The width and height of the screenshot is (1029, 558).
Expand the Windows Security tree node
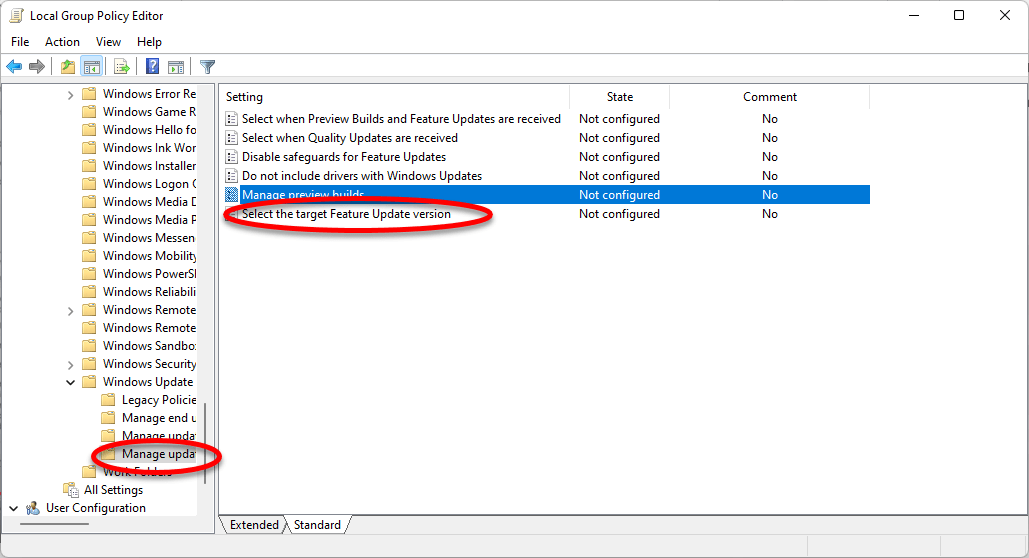point(70,365)
